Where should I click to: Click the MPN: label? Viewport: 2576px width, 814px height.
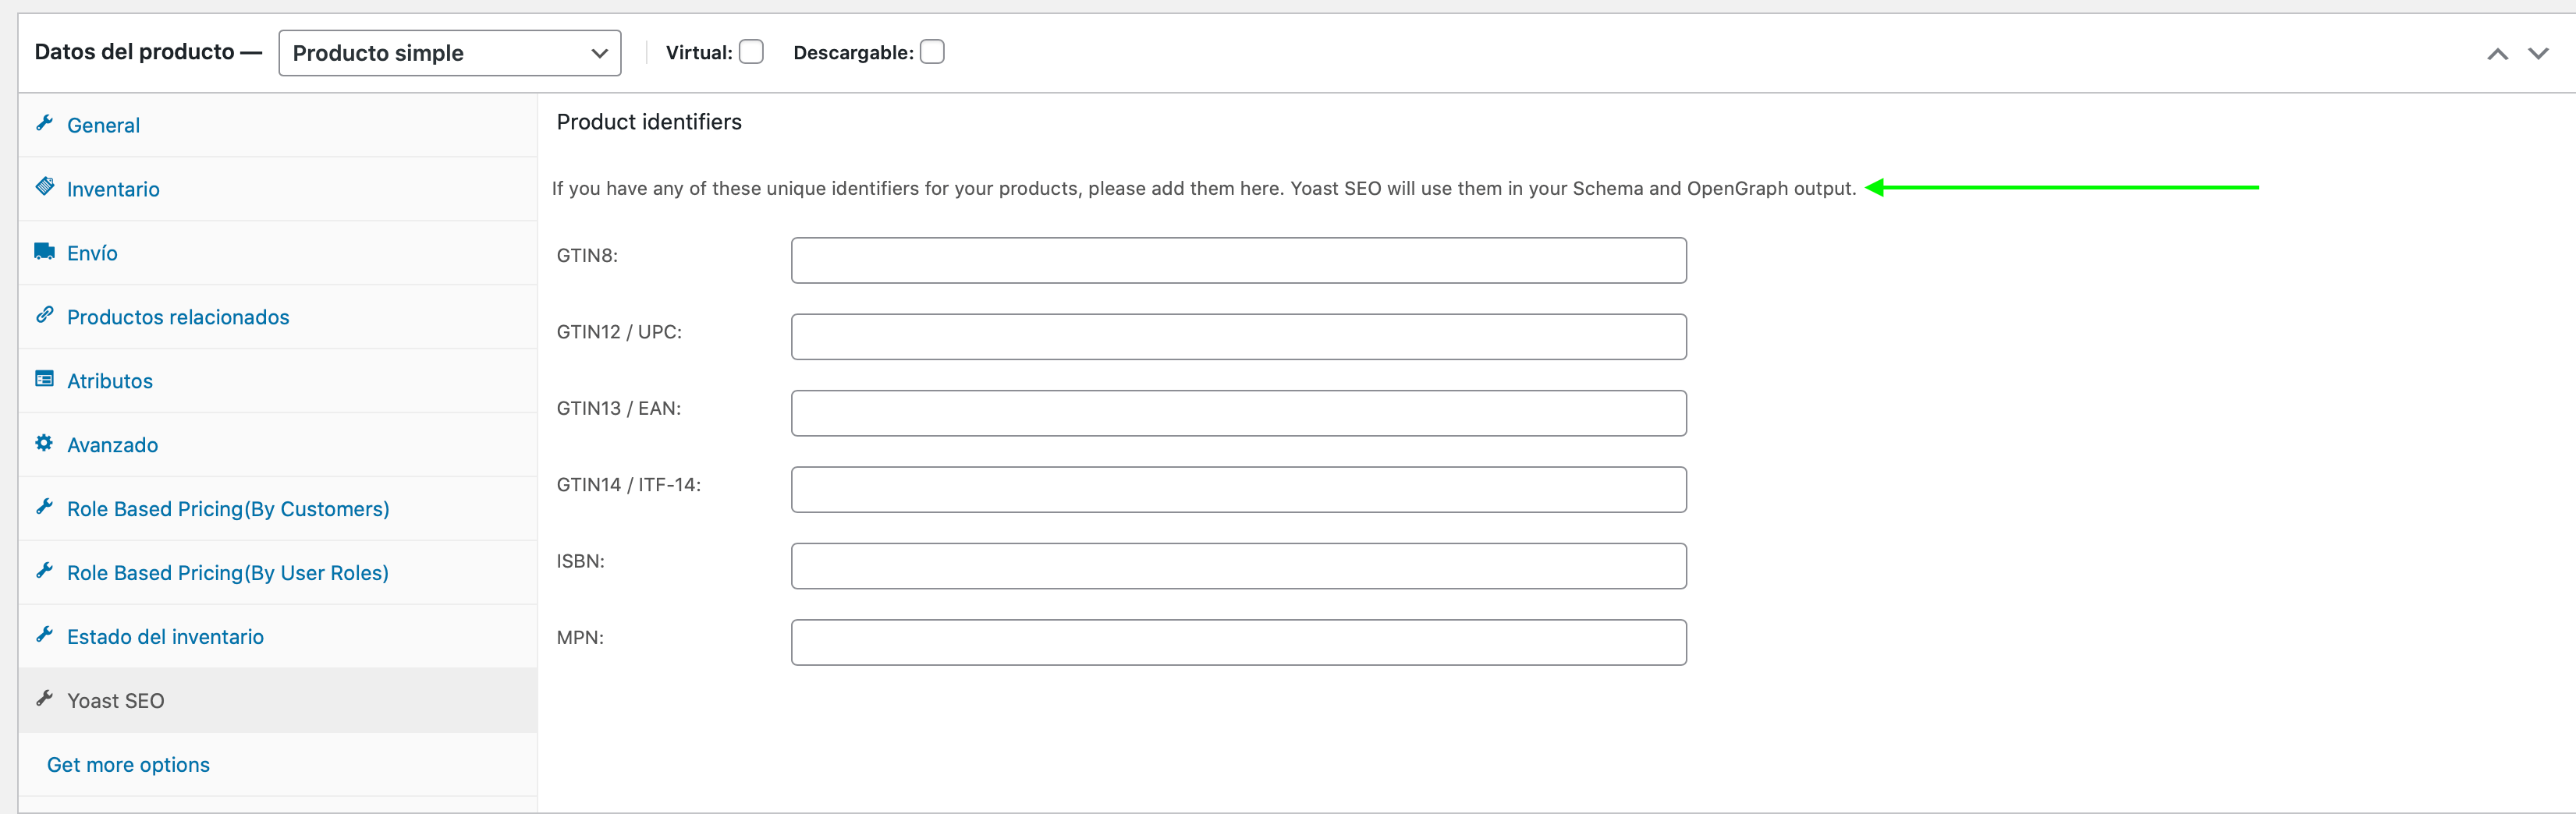[580, 638]
